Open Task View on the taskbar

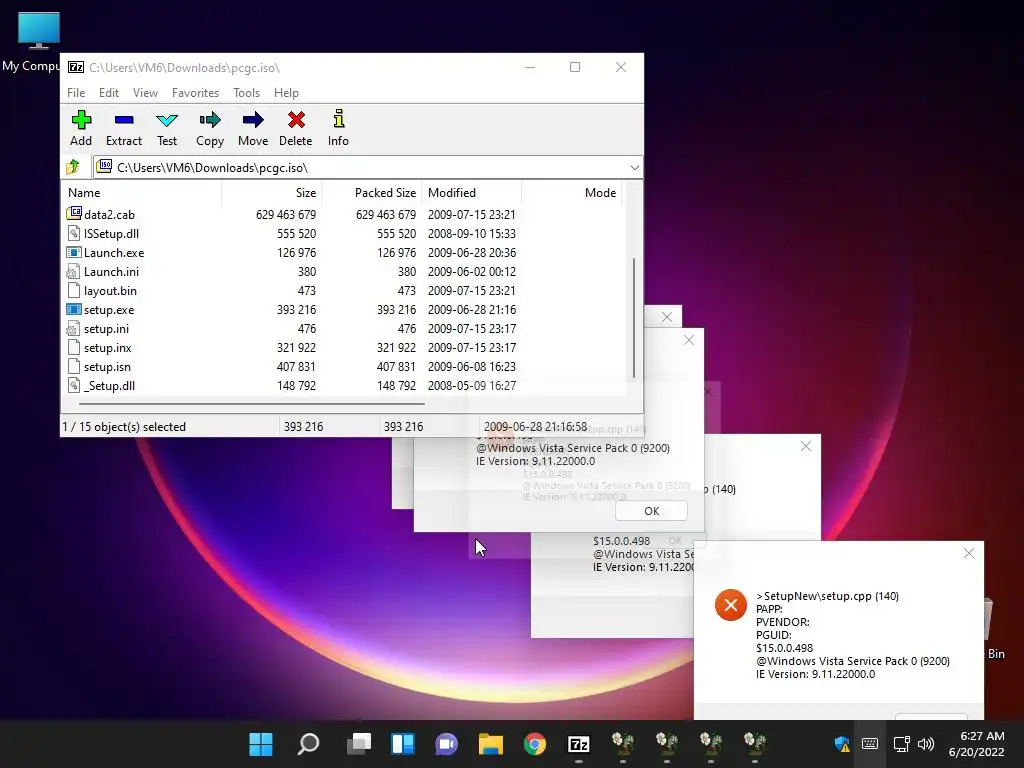click(x=359, y=744)
